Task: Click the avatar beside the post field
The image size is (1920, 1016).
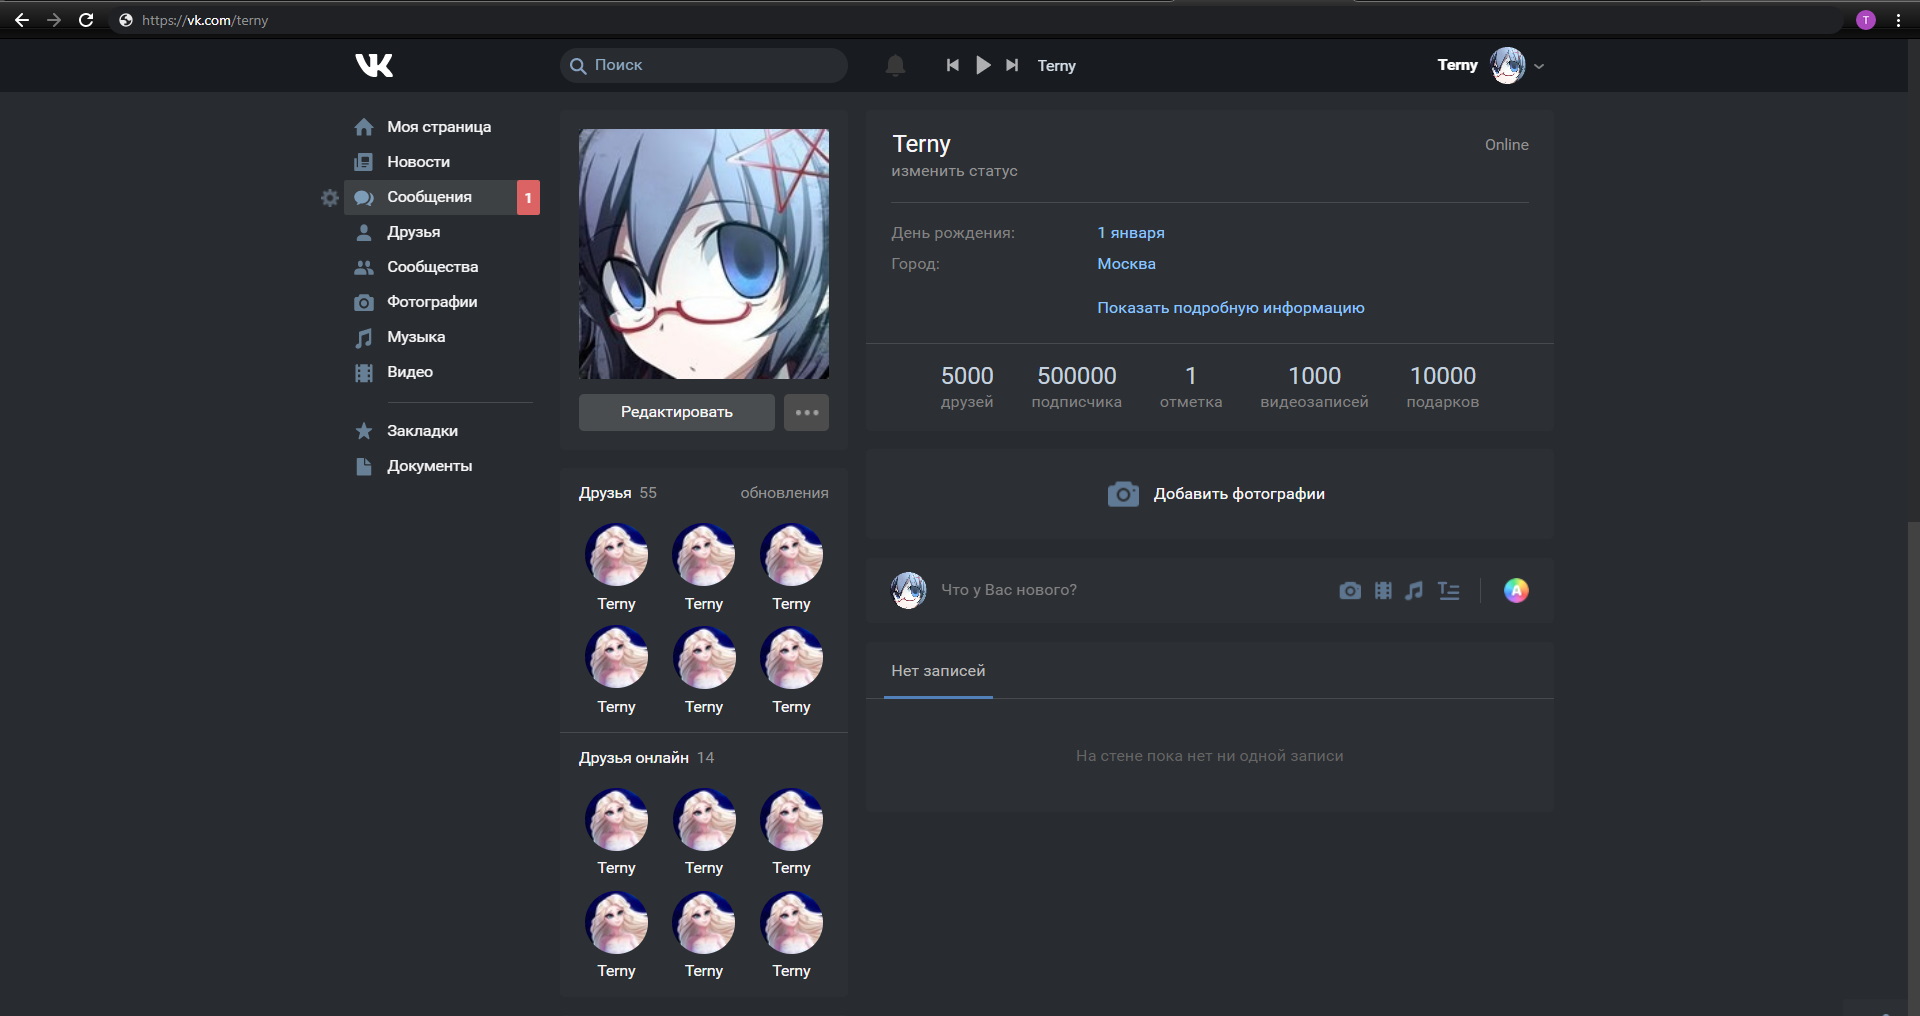Action: [908, 590]
